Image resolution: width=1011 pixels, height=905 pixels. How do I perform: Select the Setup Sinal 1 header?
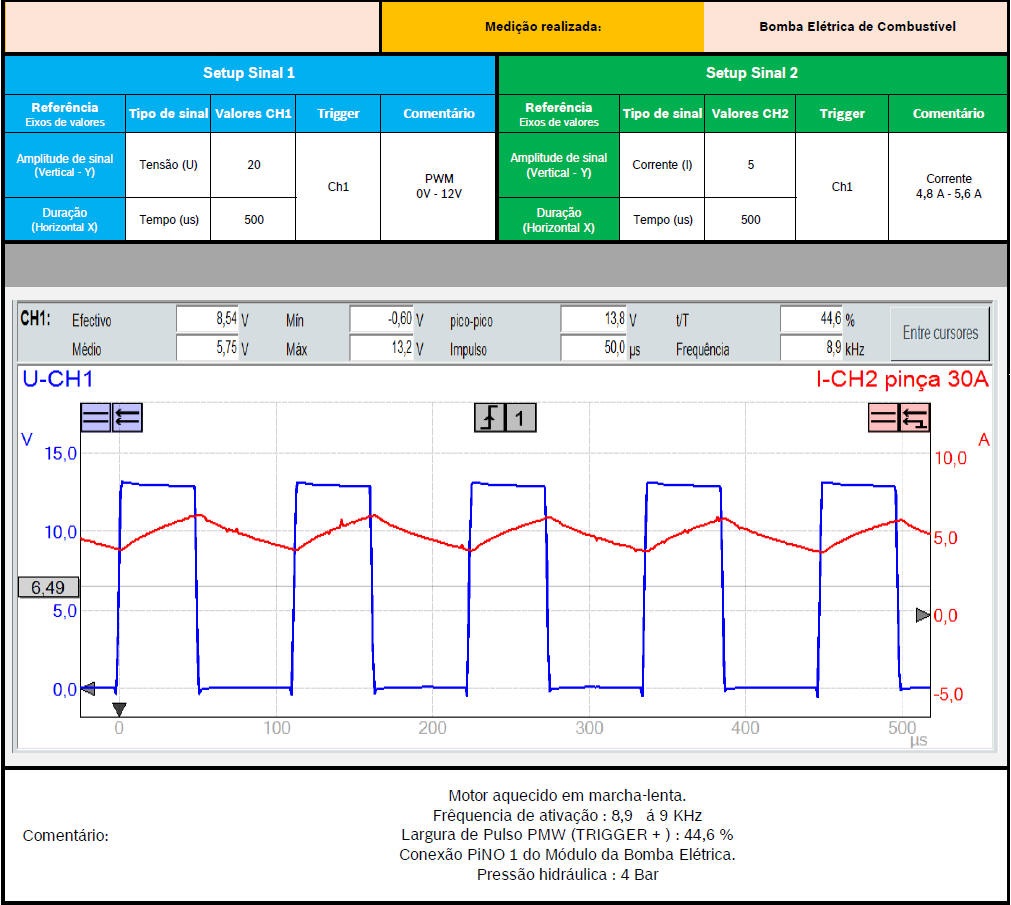249,73
